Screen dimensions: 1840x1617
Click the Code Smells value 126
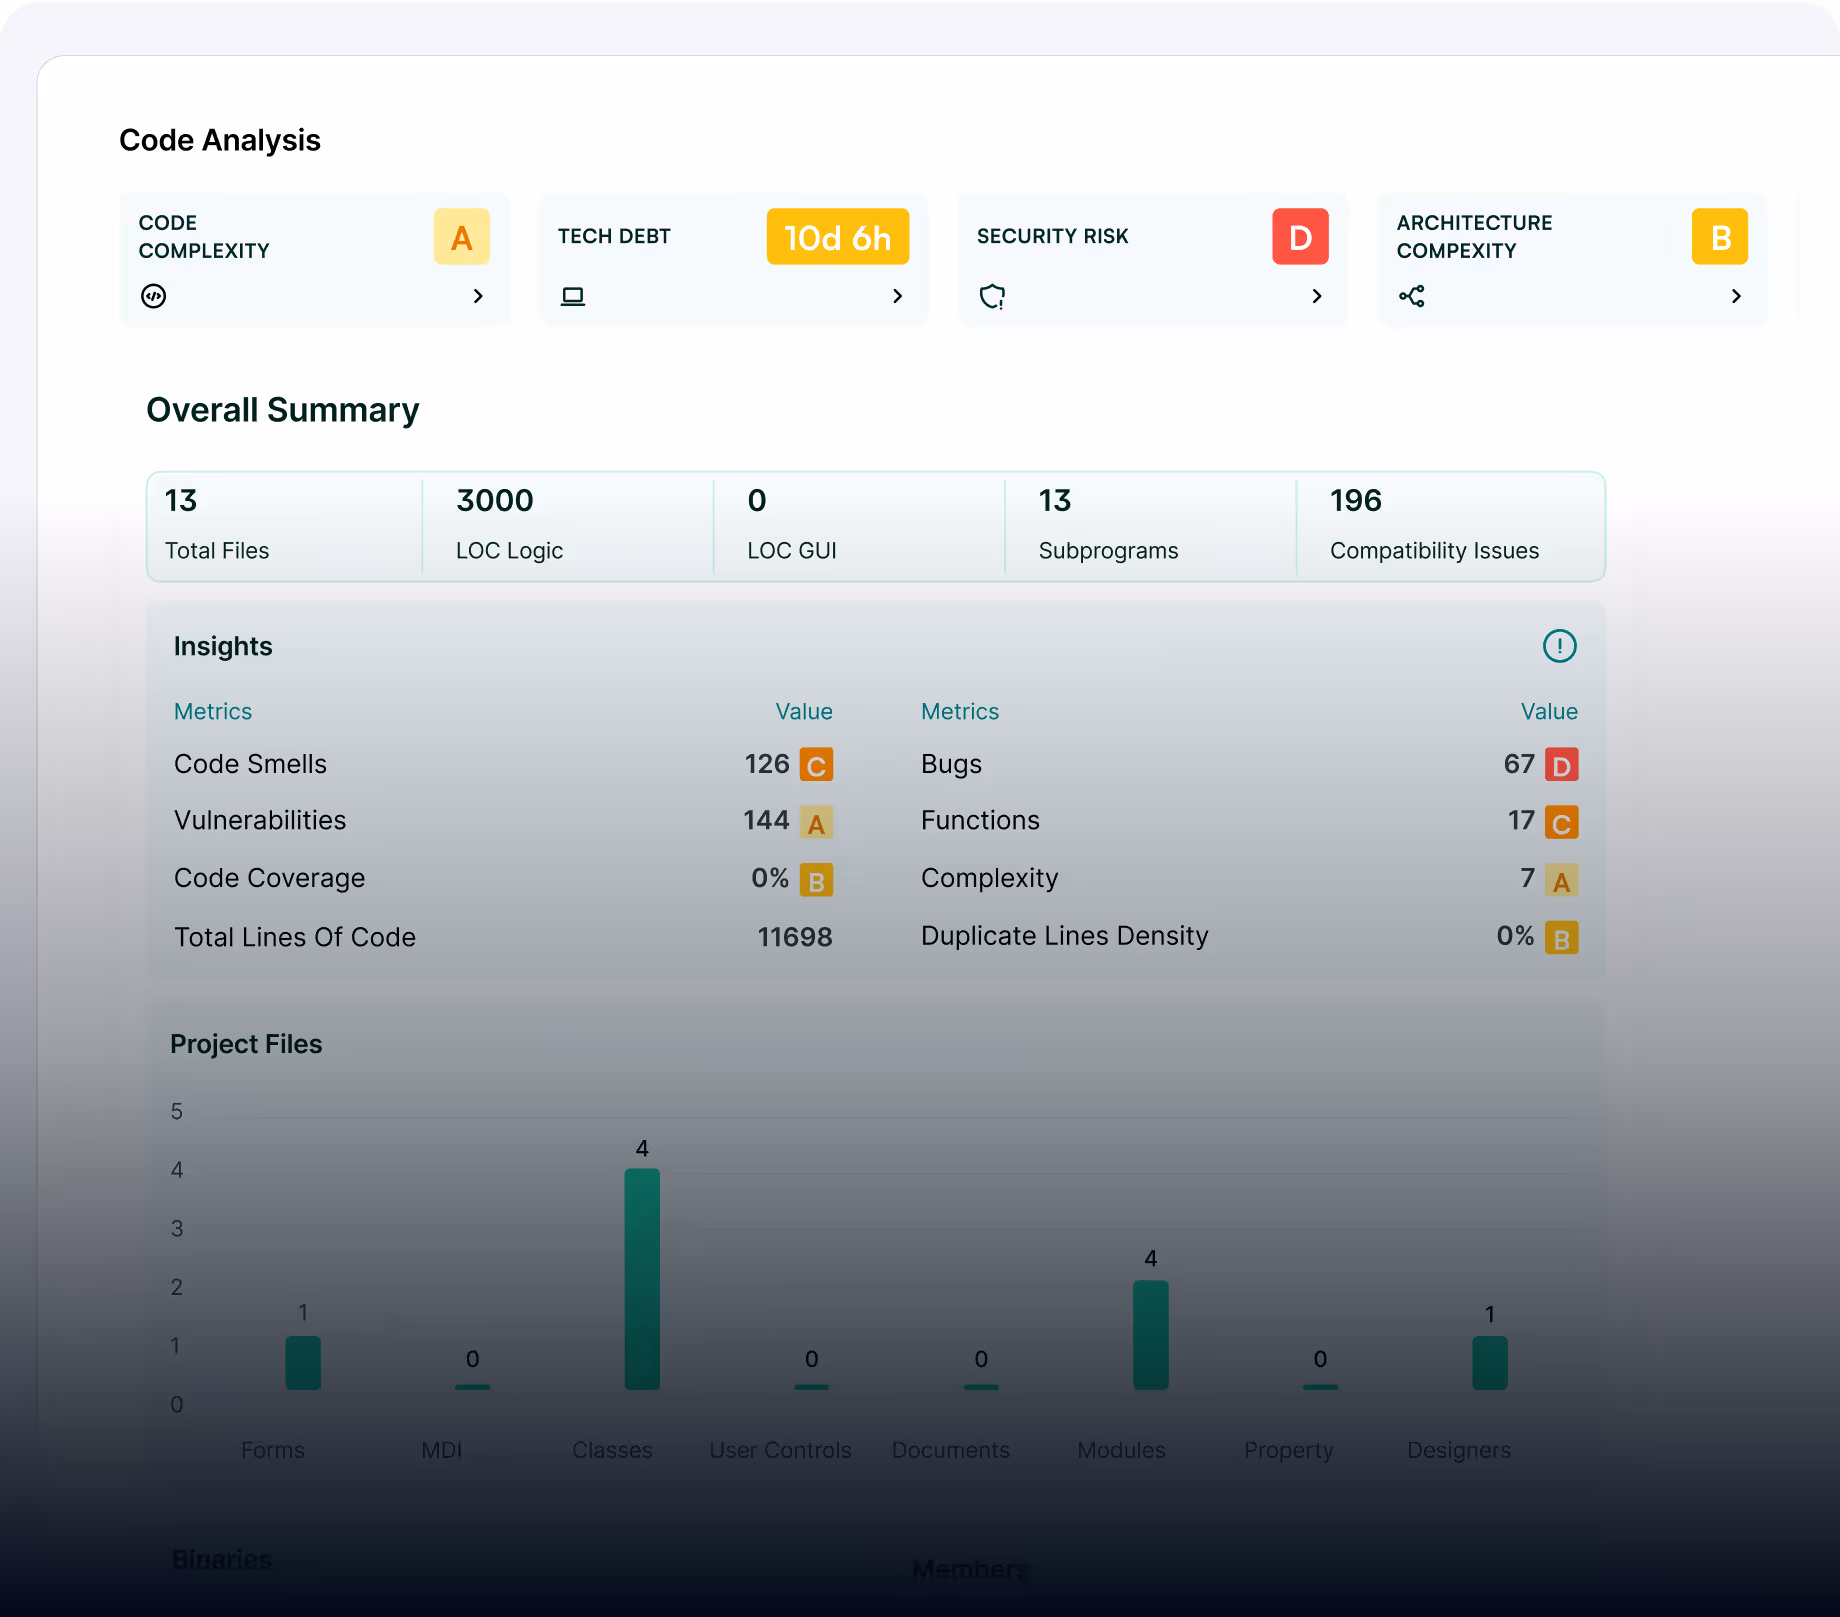click(767, 764)
